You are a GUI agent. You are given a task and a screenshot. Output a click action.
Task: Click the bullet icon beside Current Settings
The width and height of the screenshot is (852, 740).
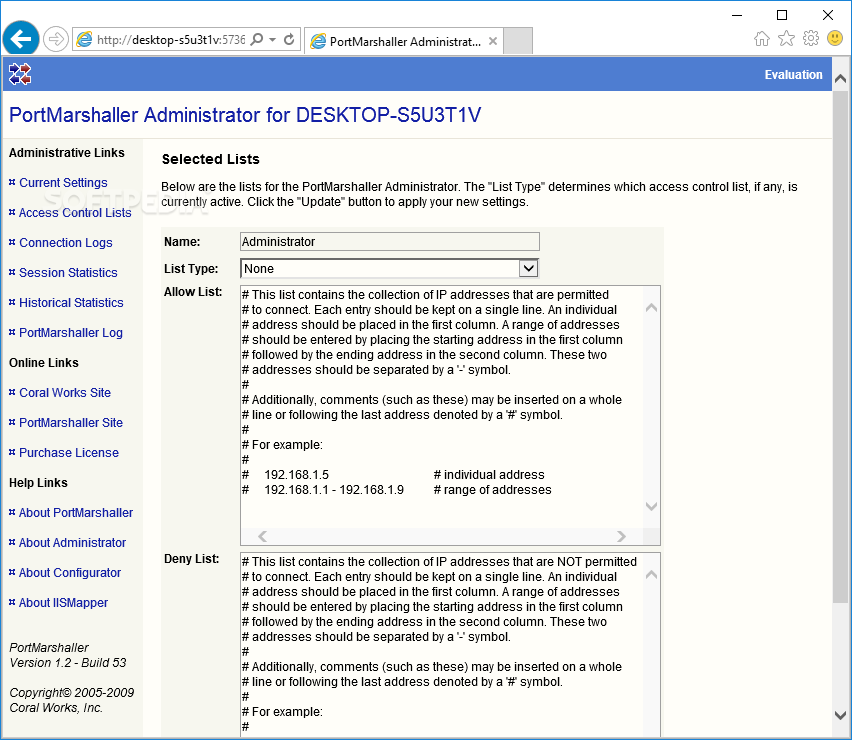click(x=12, y=183)
